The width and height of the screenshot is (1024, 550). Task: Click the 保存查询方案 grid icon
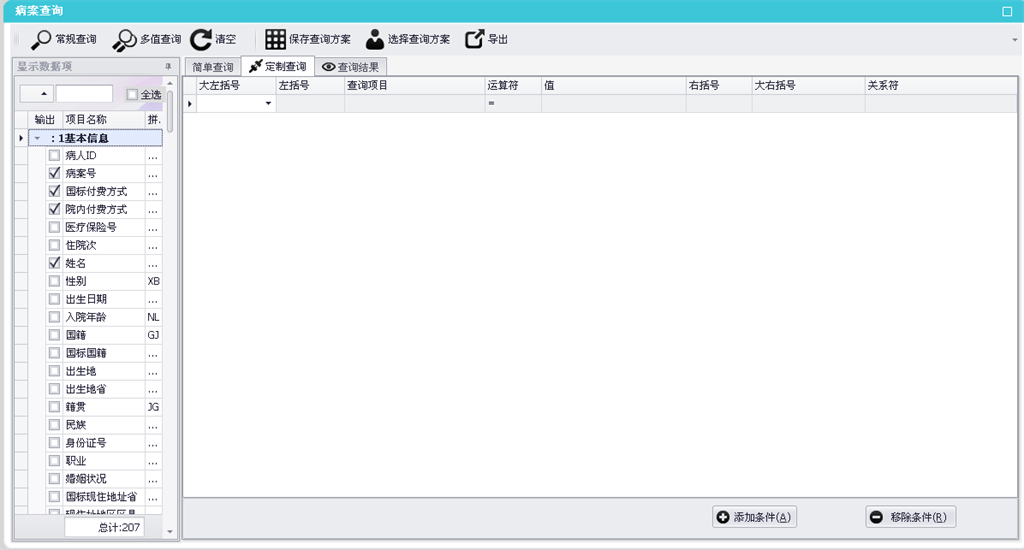(275, 39)
